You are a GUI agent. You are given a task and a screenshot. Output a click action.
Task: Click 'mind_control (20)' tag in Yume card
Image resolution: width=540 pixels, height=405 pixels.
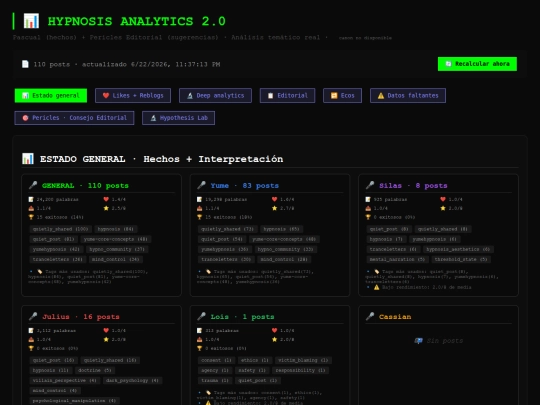[x=284, y=259]
